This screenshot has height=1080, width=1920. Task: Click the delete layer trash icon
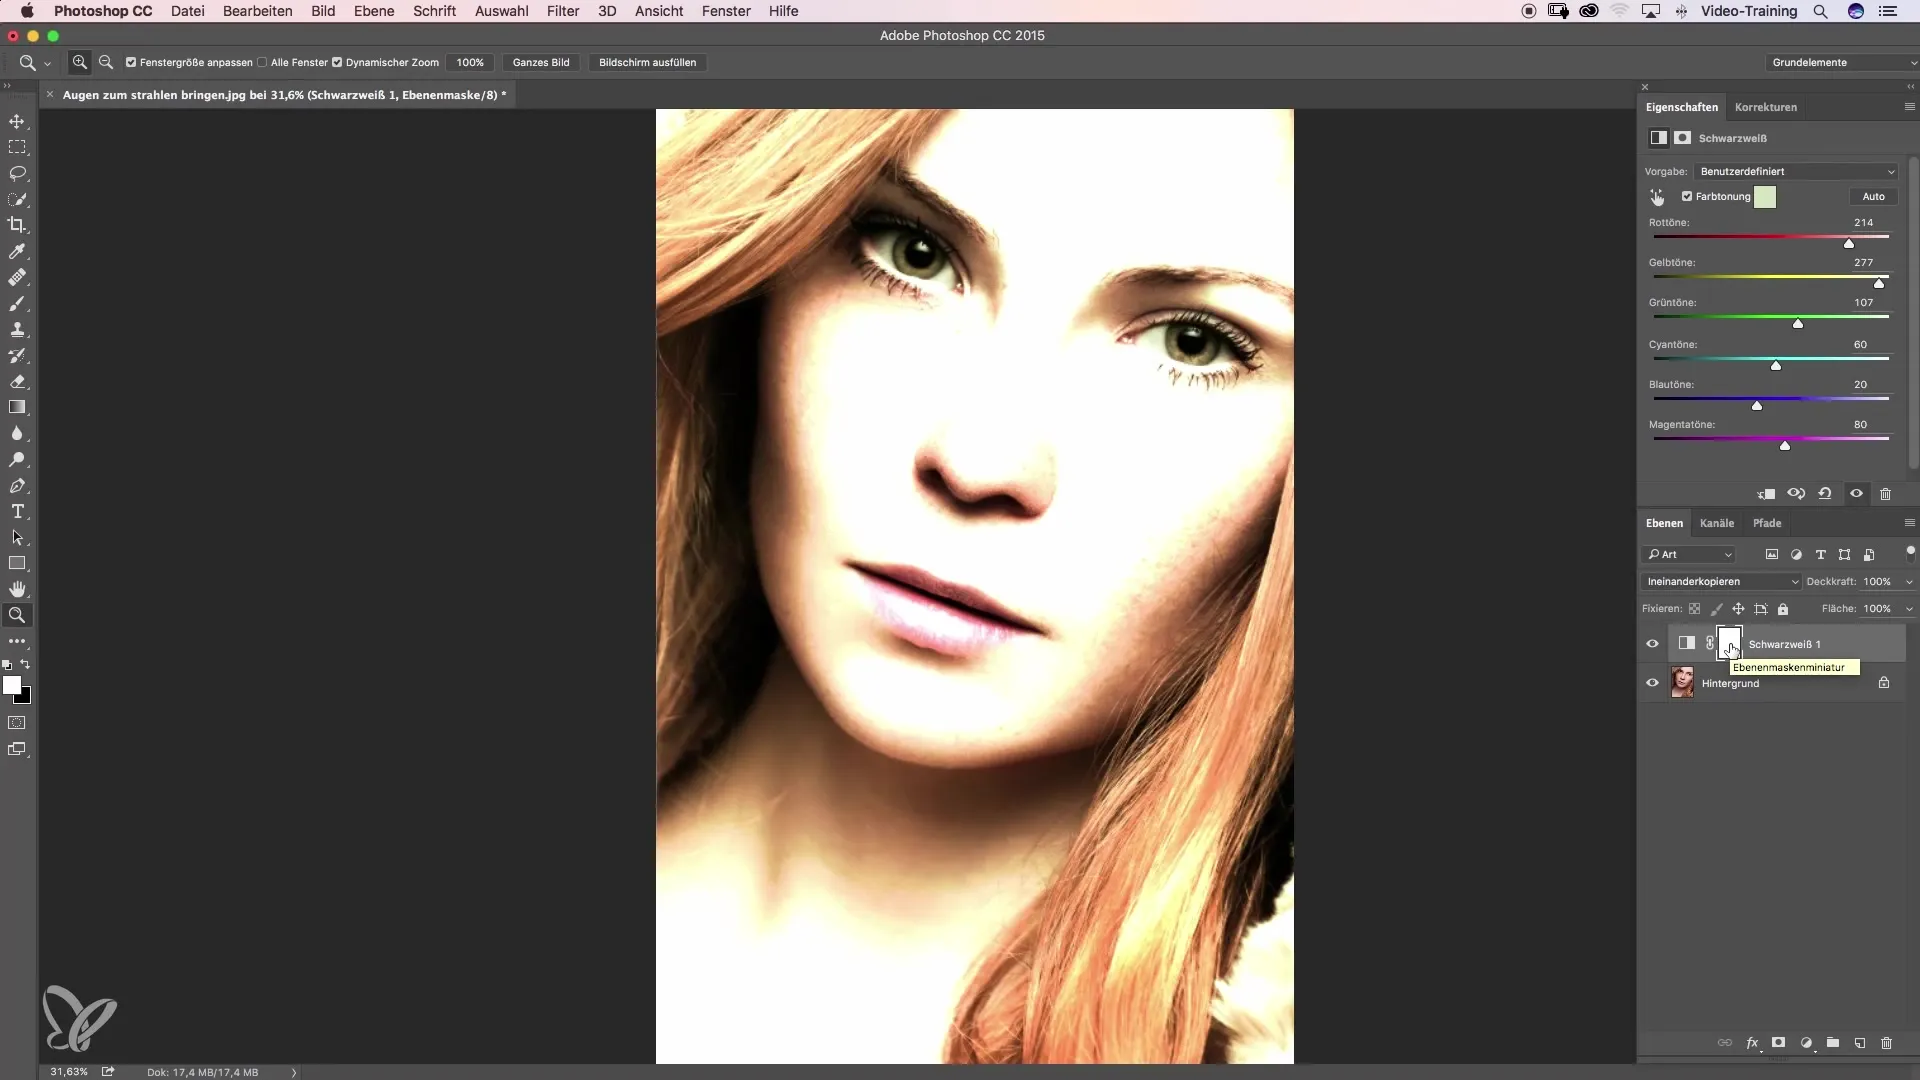1886,1043
